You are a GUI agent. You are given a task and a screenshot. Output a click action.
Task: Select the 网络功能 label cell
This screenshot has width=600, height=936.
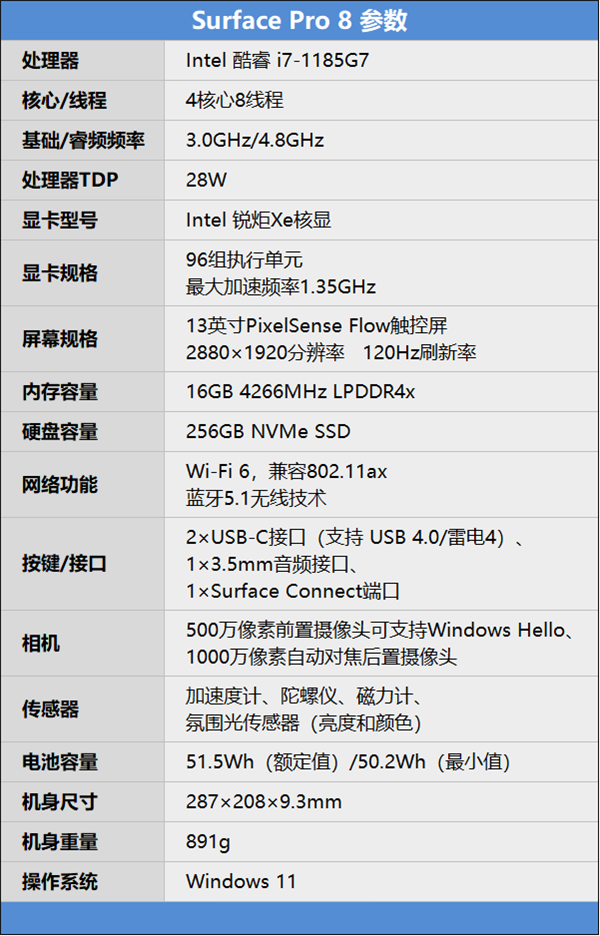[x=60, y=485]
